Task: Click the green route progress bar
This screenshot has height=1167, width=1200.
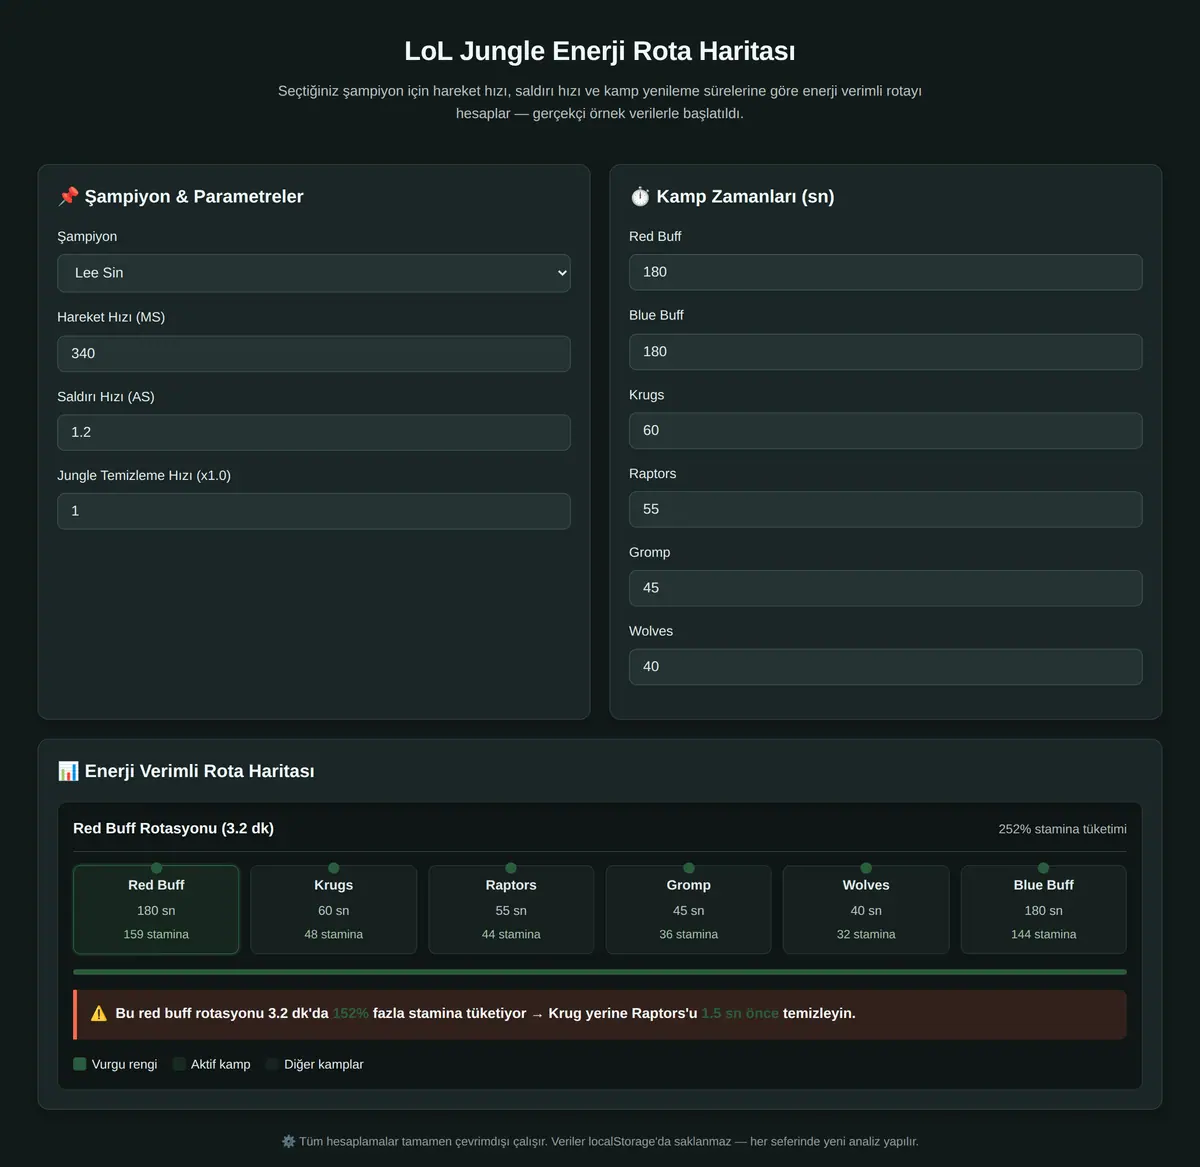Action: tap(600, 972)
